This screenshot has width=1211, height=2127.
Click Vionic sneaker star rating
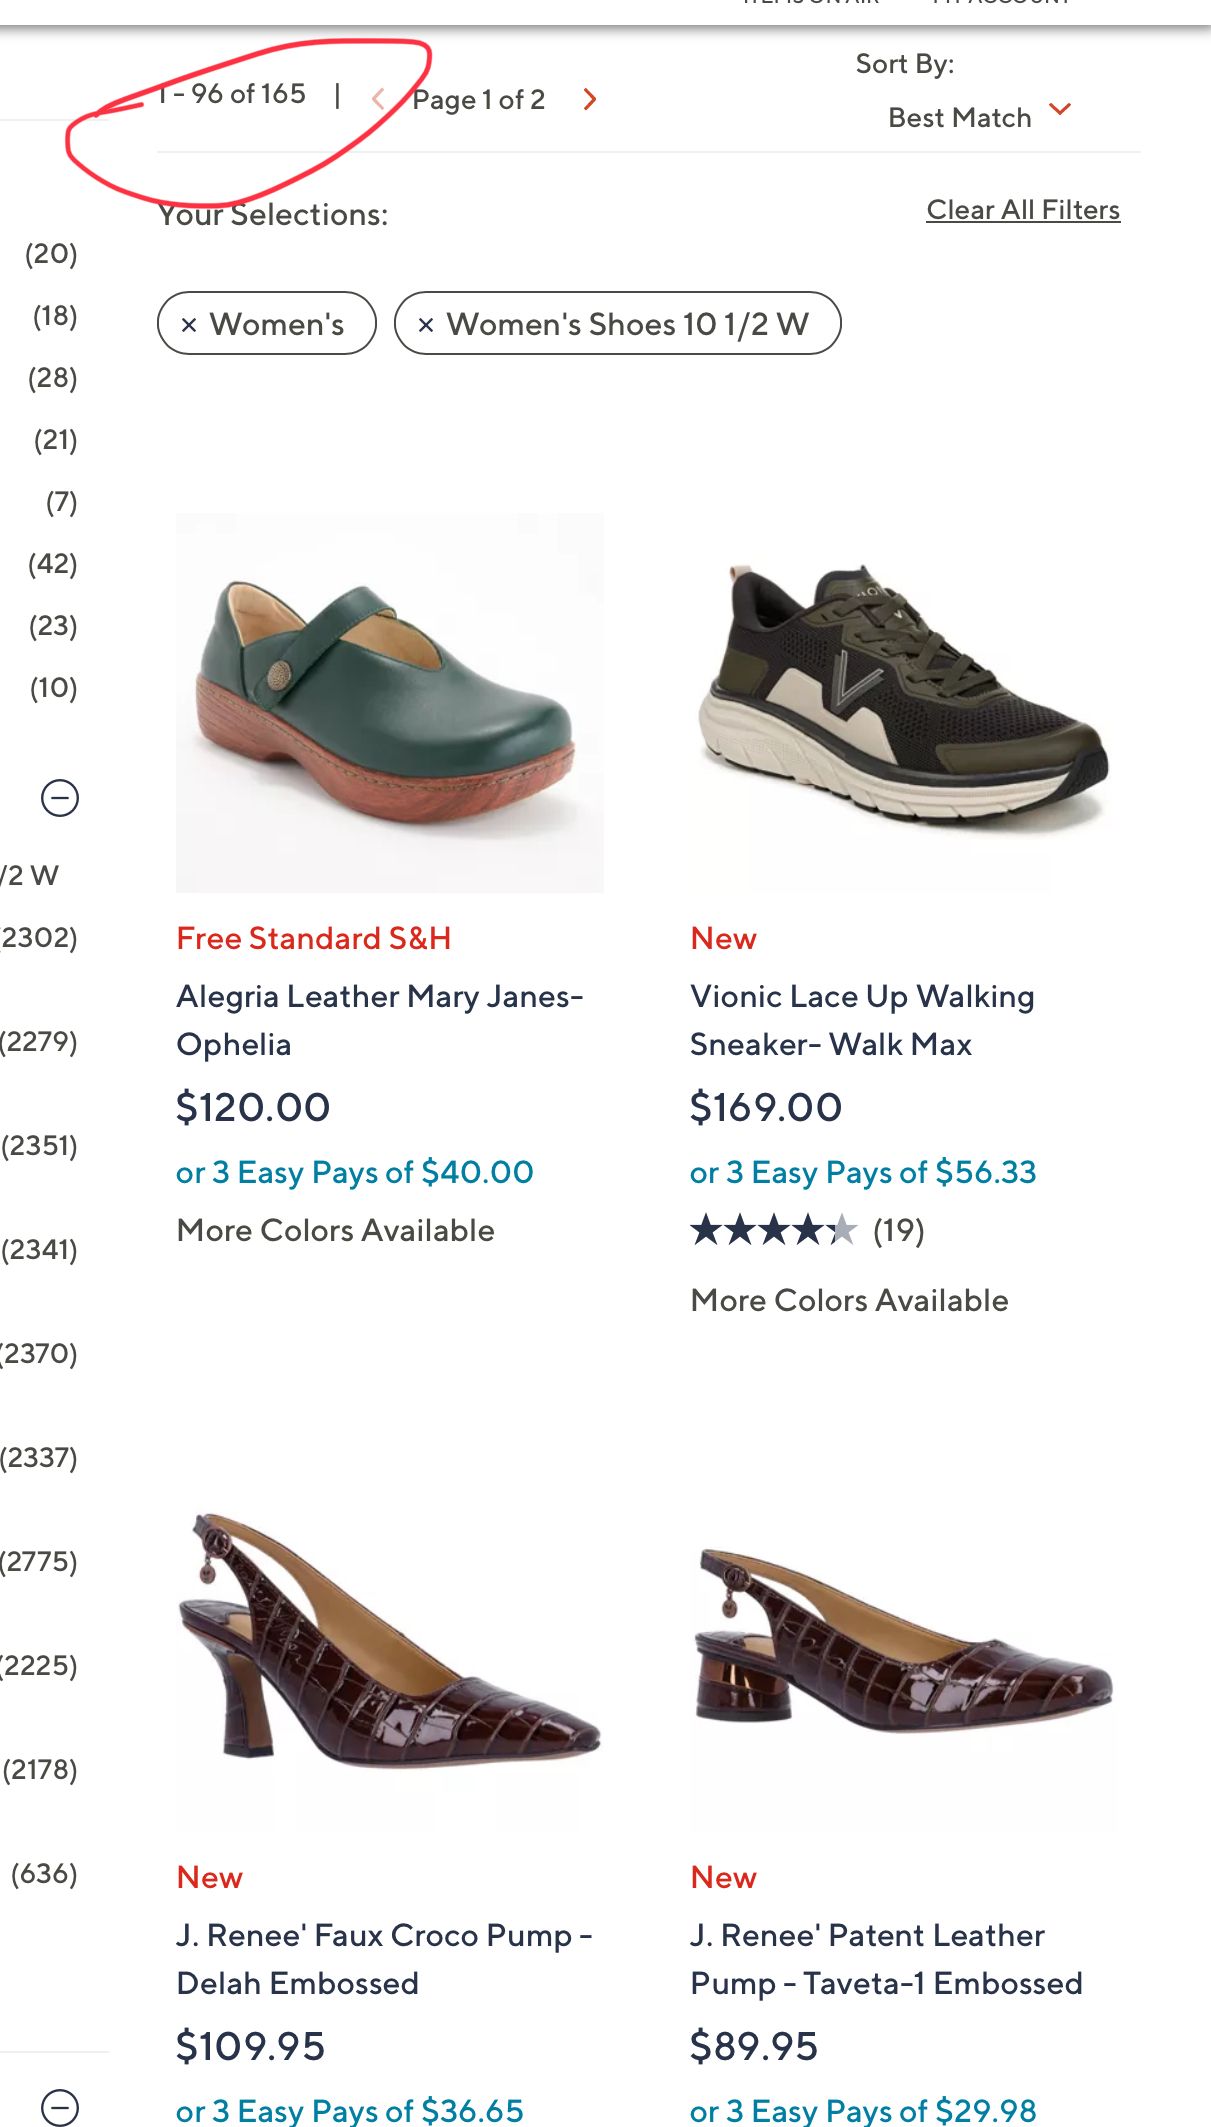point(773,1230)
